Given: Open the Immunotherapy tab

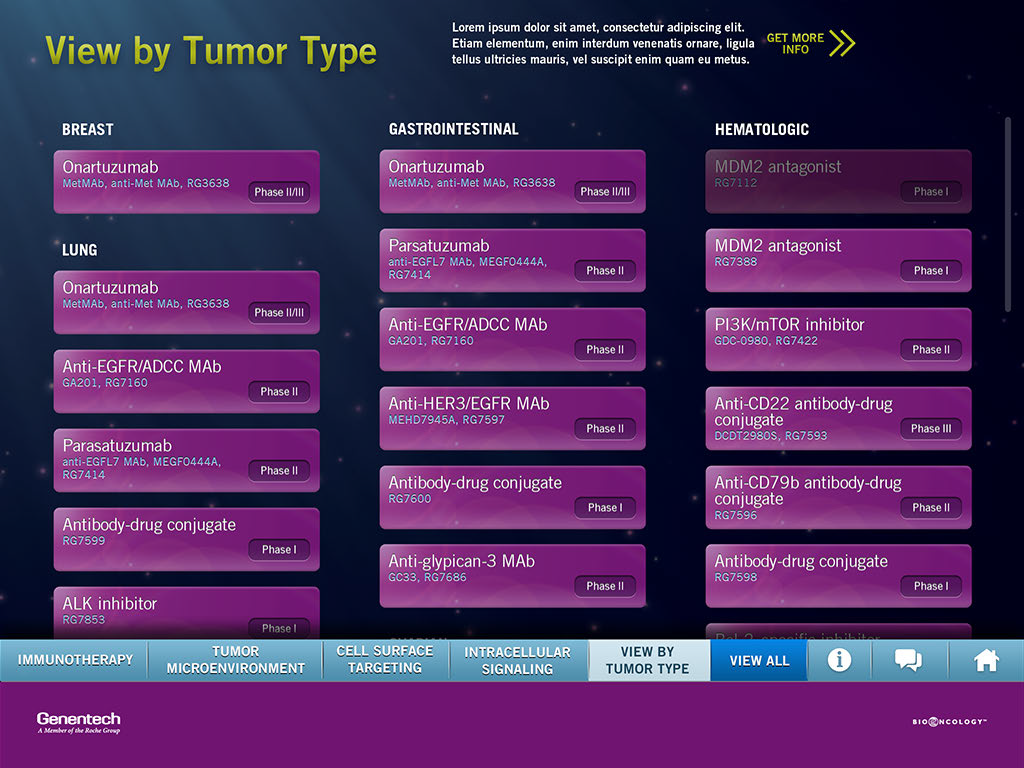Looking at the screenshot, I should coord(74,660).
